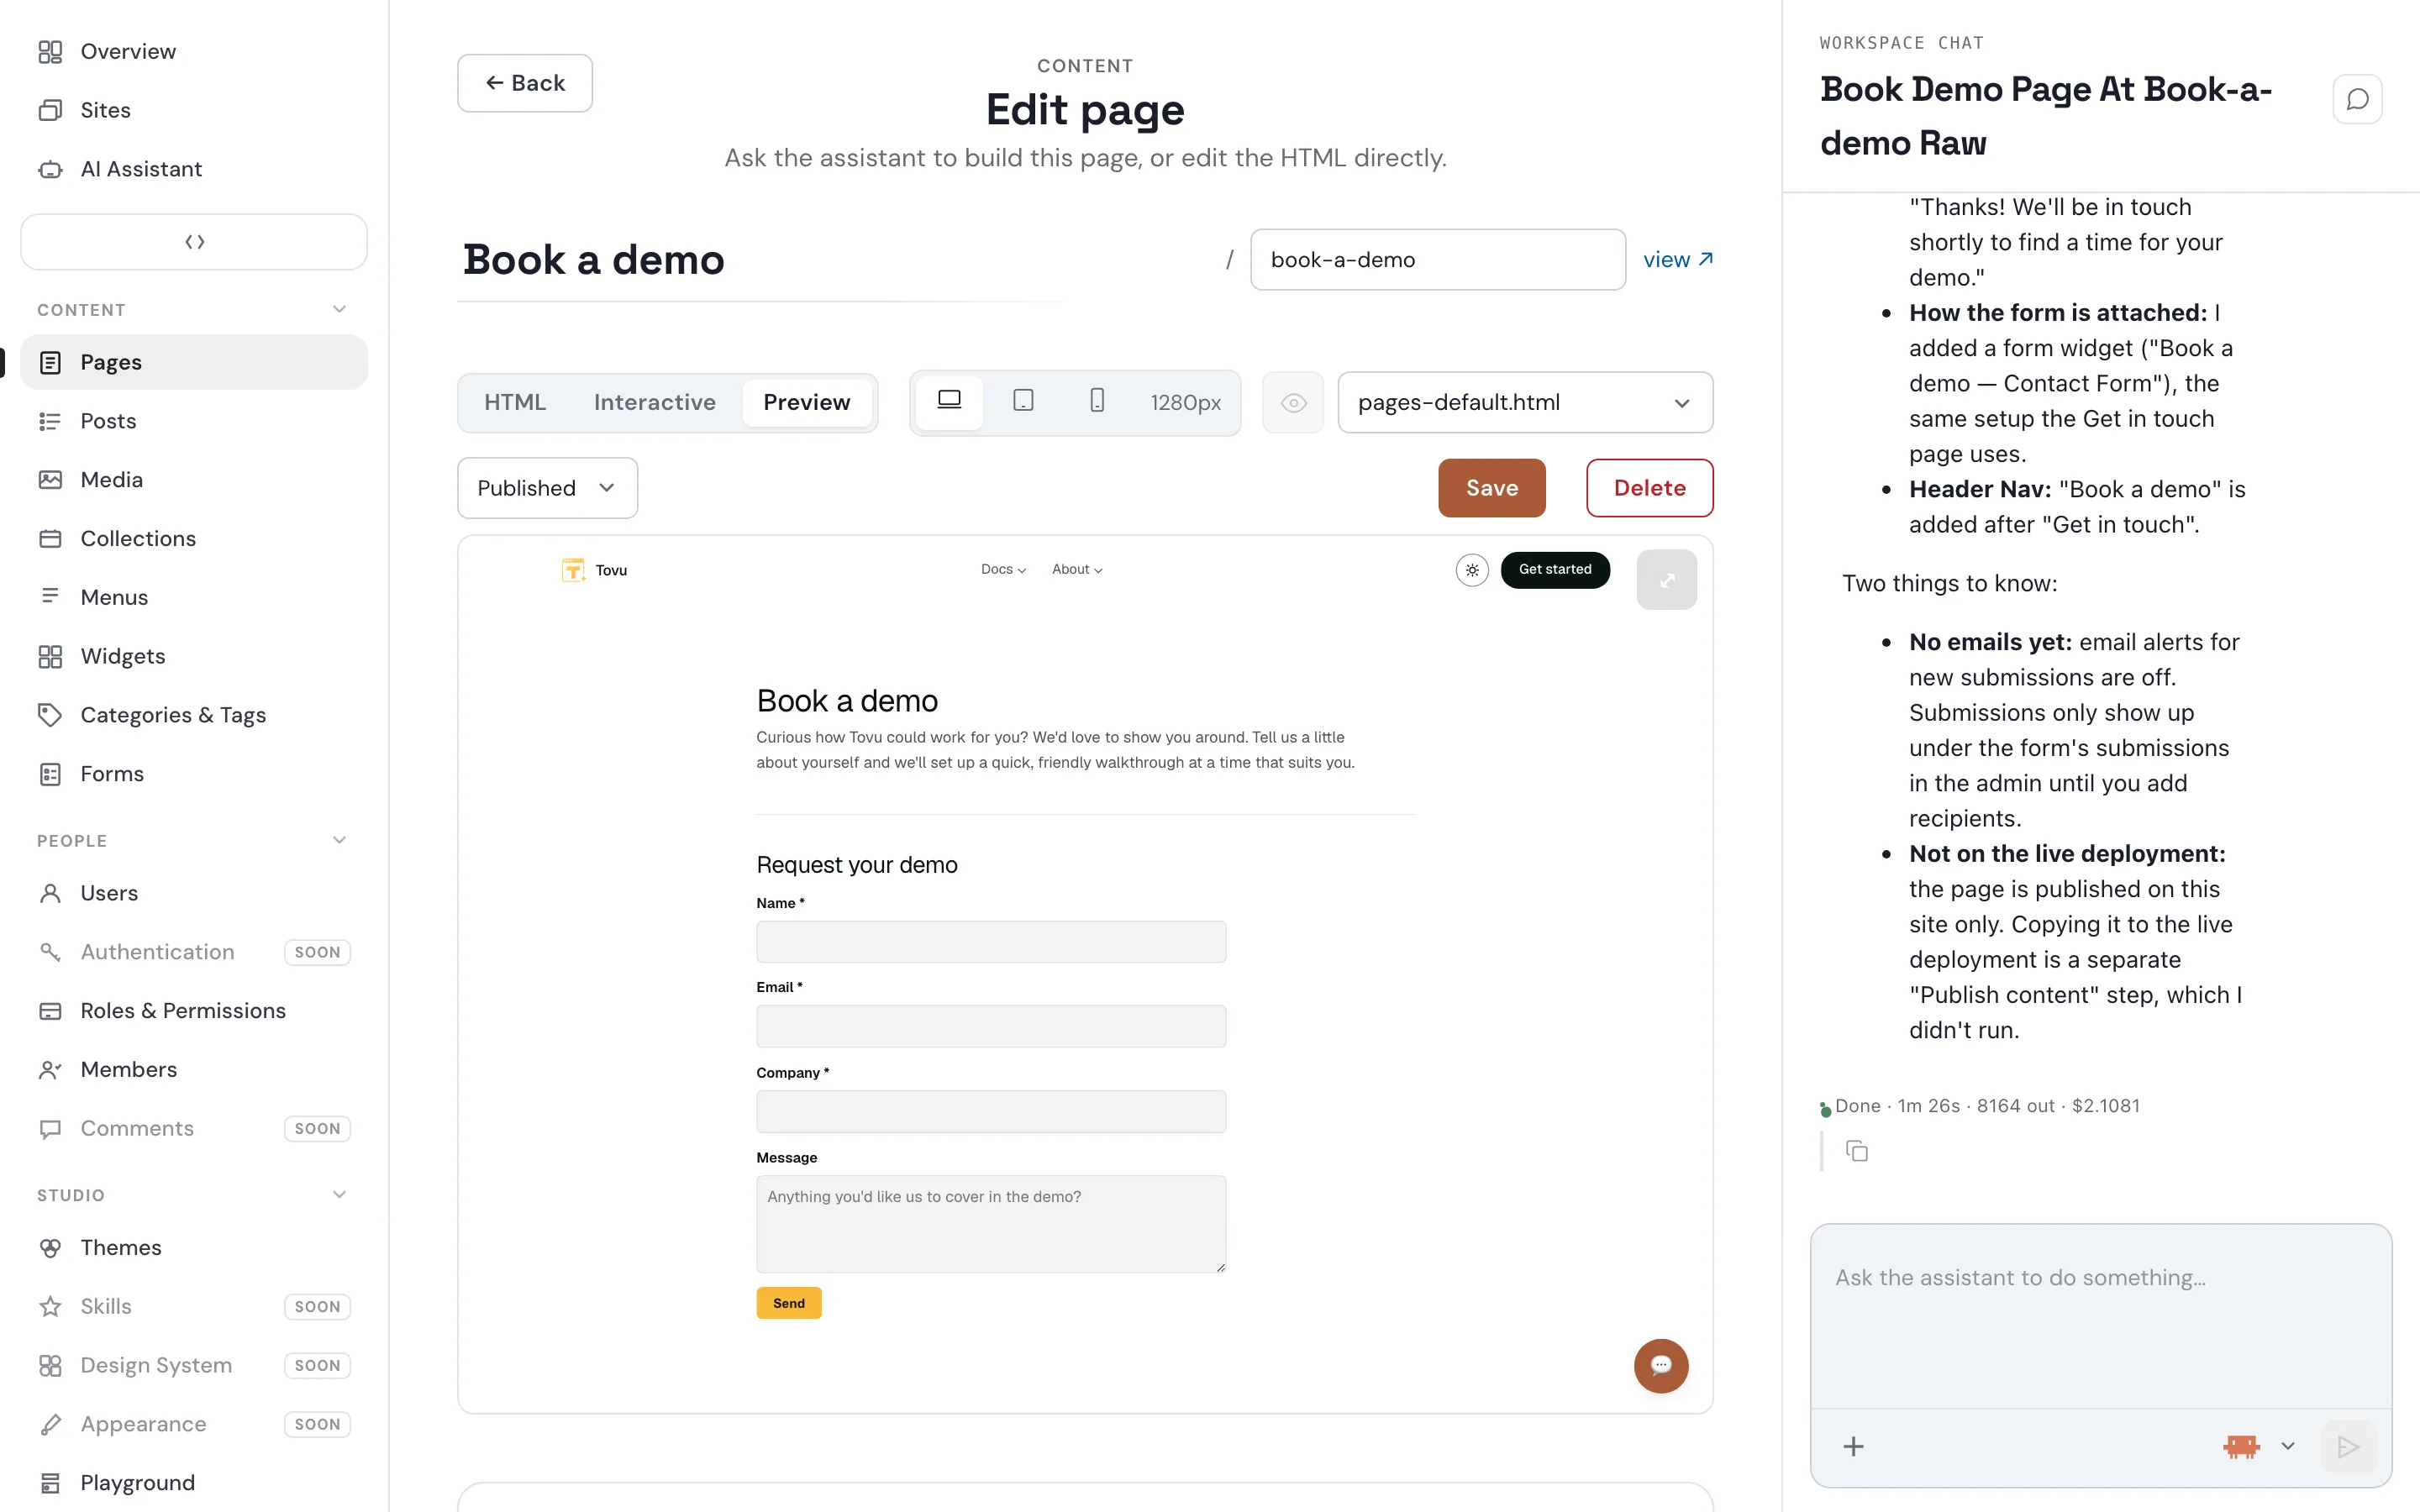2420x1512 pixels.
Task: Select the assistant model robot icon
Action: (2241, 1447)
